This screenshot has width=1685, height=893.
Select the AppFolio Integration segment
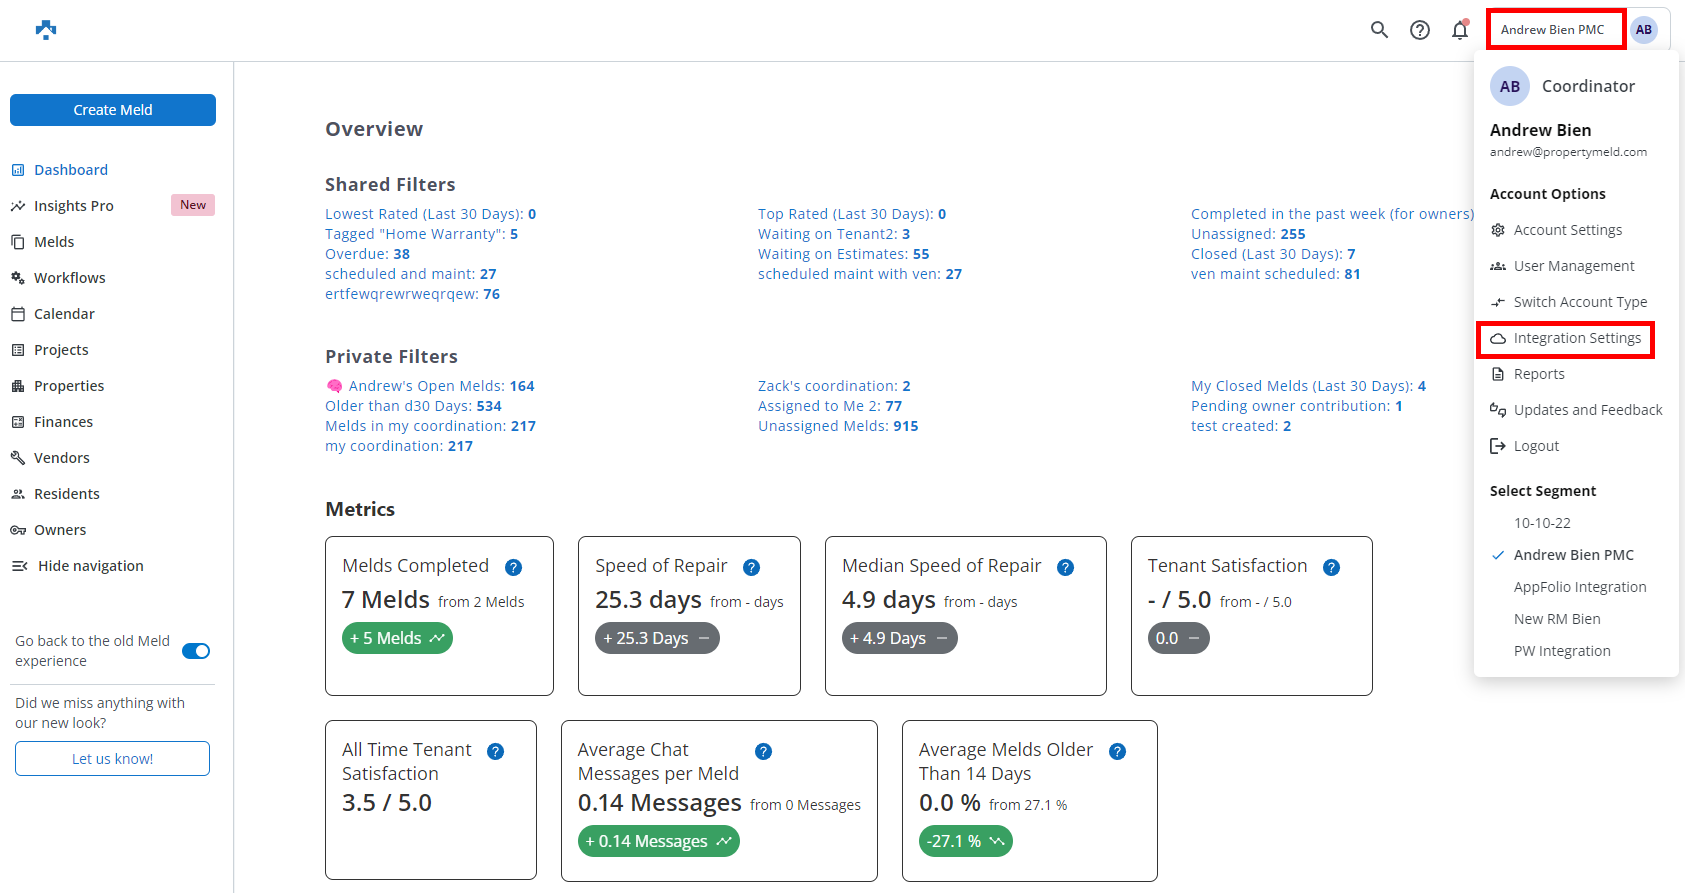pos(1579,587)
